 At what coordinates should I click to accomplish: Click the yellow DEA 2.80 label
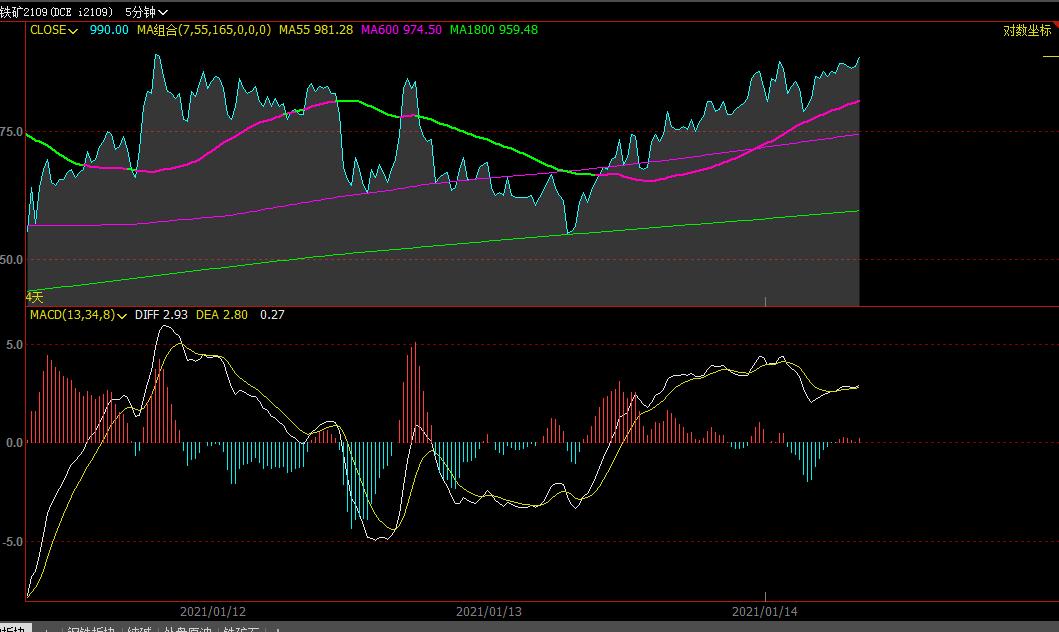tap(222, 315)
